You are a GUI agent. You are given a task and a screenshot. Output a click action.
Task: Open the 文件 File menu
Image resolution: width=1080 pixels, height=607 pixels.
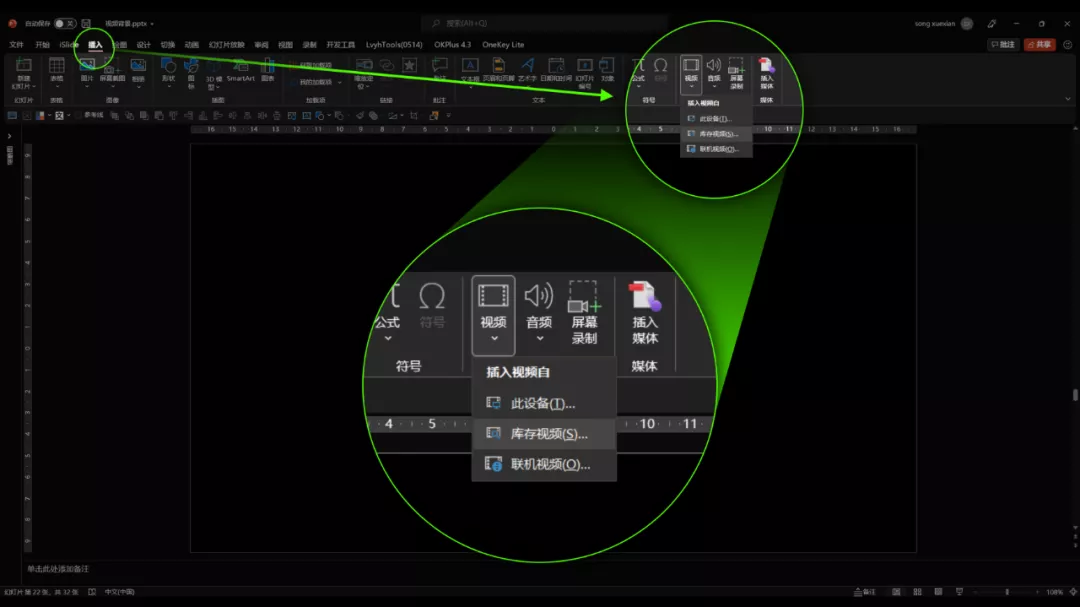17,45
